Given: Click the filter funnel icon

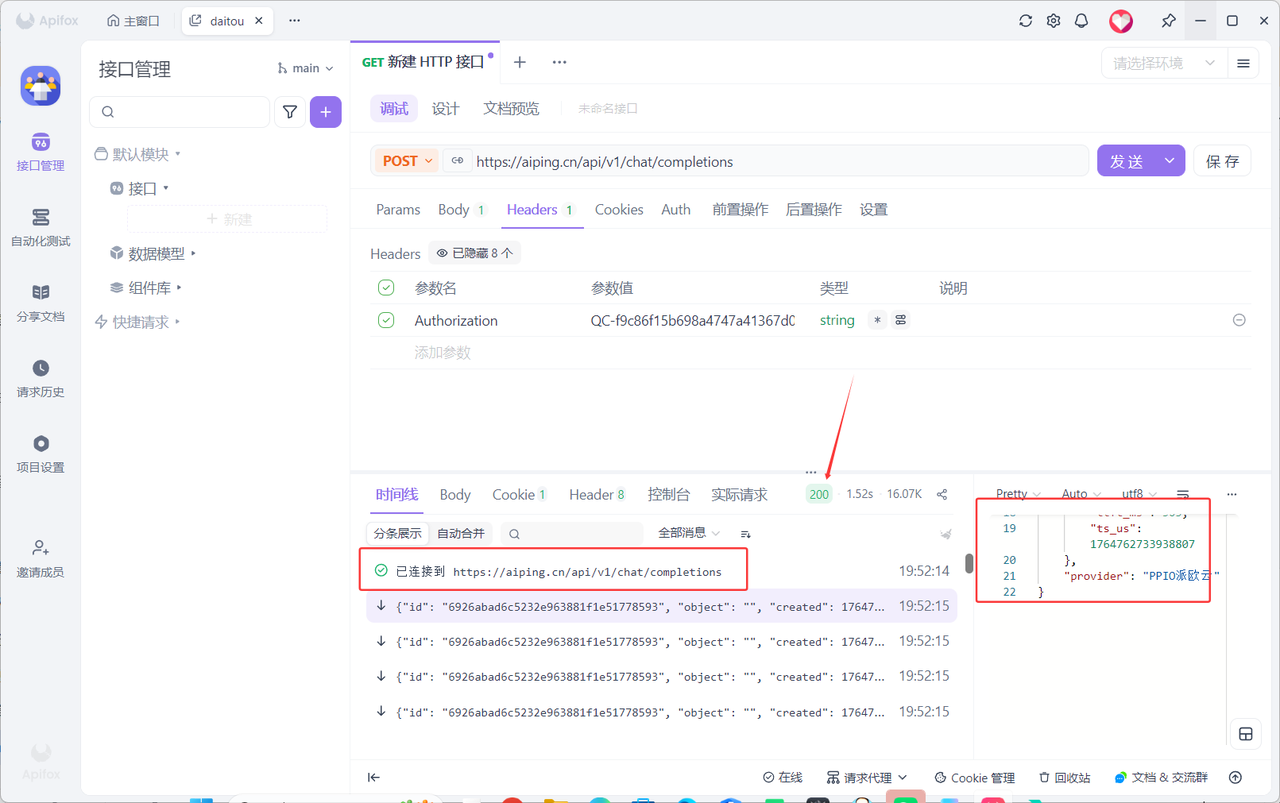Looking at the screenshot, I should pos(290,112).
